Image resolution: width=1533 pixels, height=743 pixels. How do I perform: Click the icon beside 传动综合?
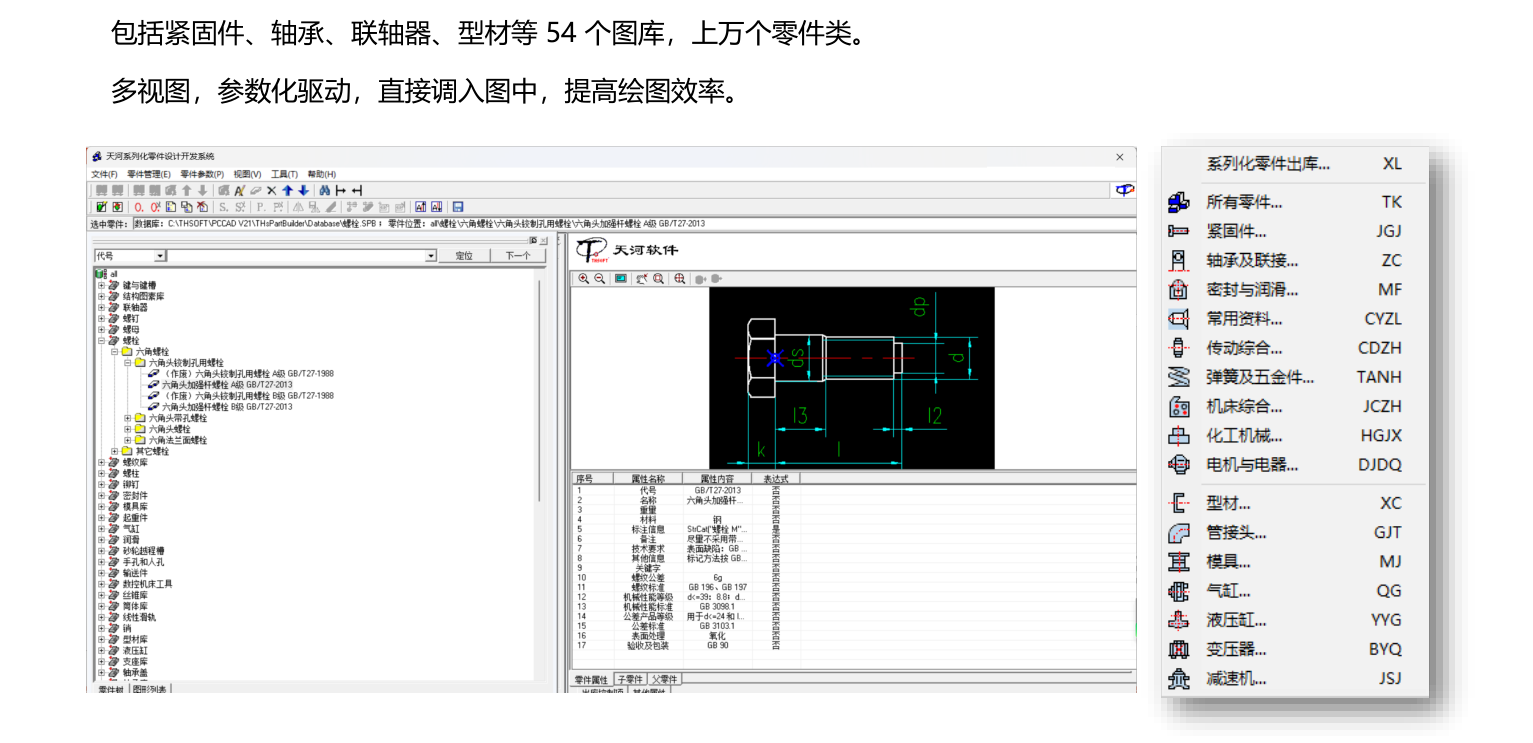pyautogui.click(x=1179, y=348)
